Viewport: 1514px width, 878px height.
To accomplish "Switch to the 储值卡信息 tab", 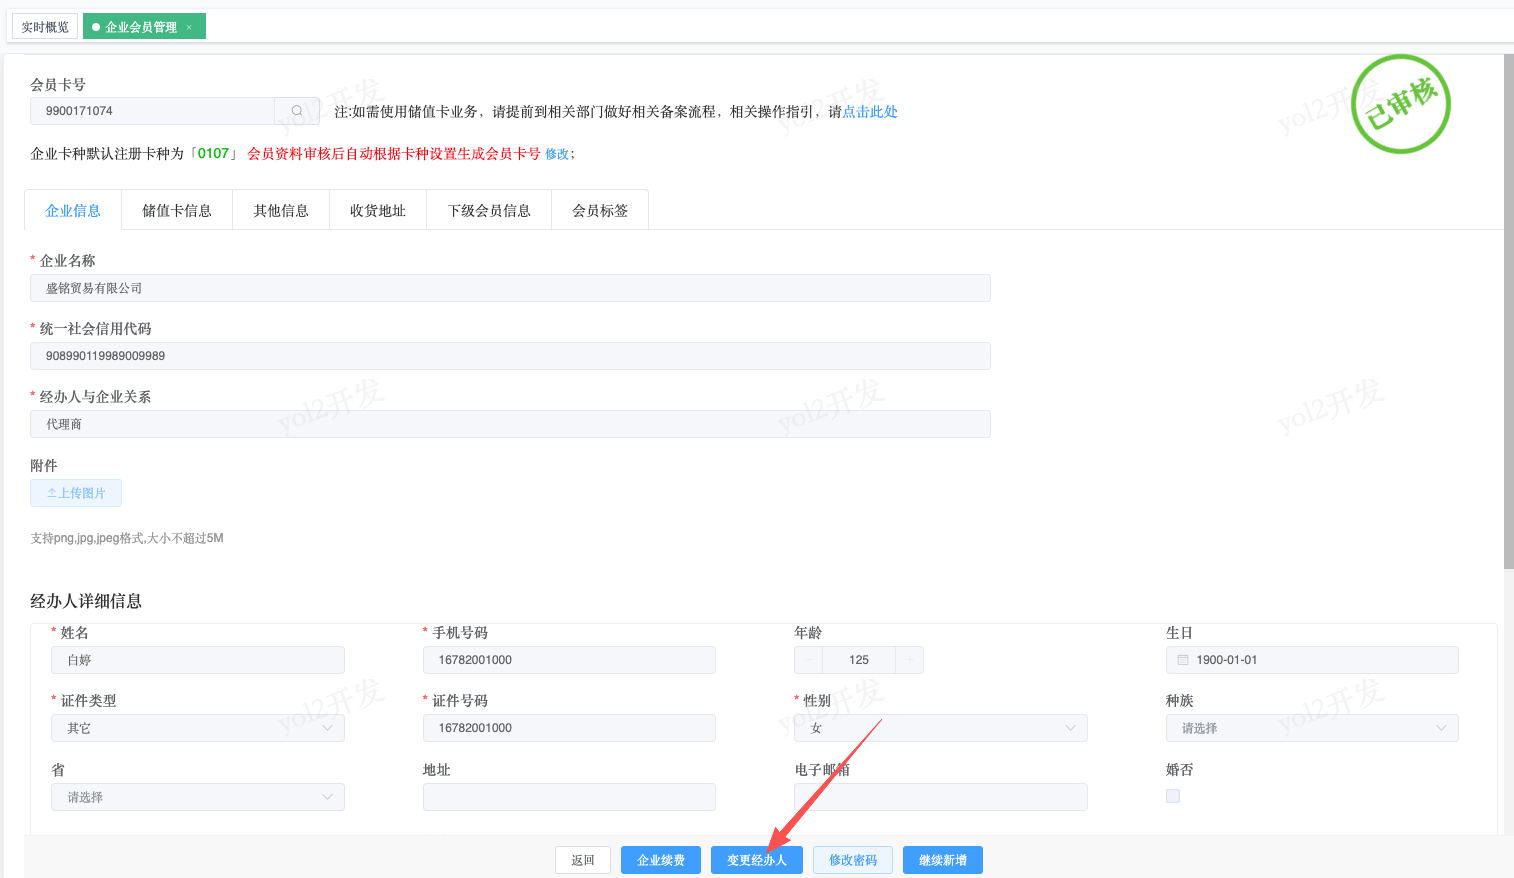I will 177,210.
